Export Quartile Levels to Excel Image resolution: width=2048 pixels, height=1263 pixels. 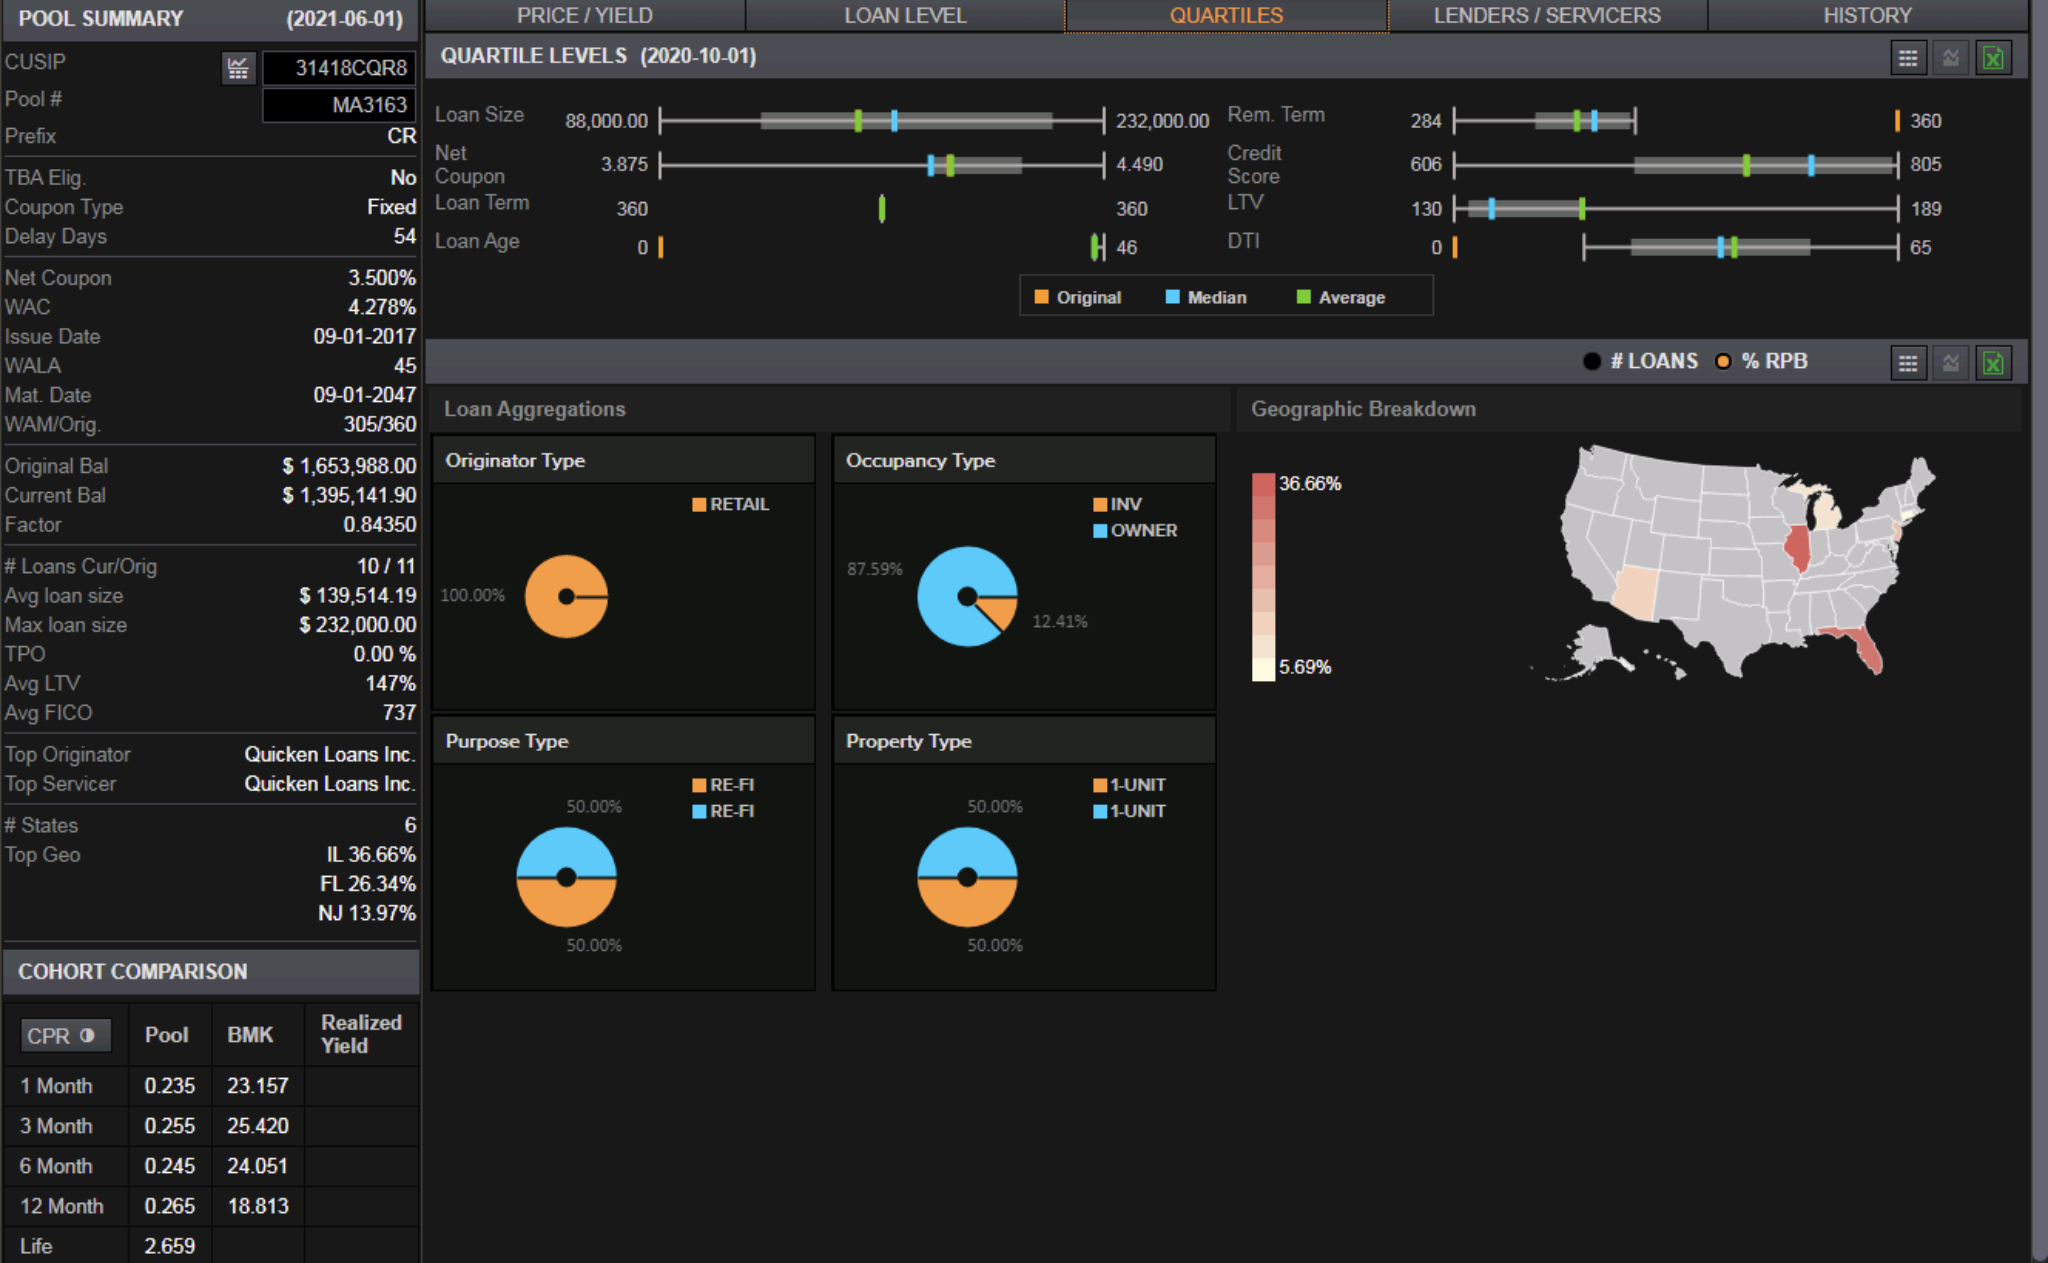tap(1993, 58)
